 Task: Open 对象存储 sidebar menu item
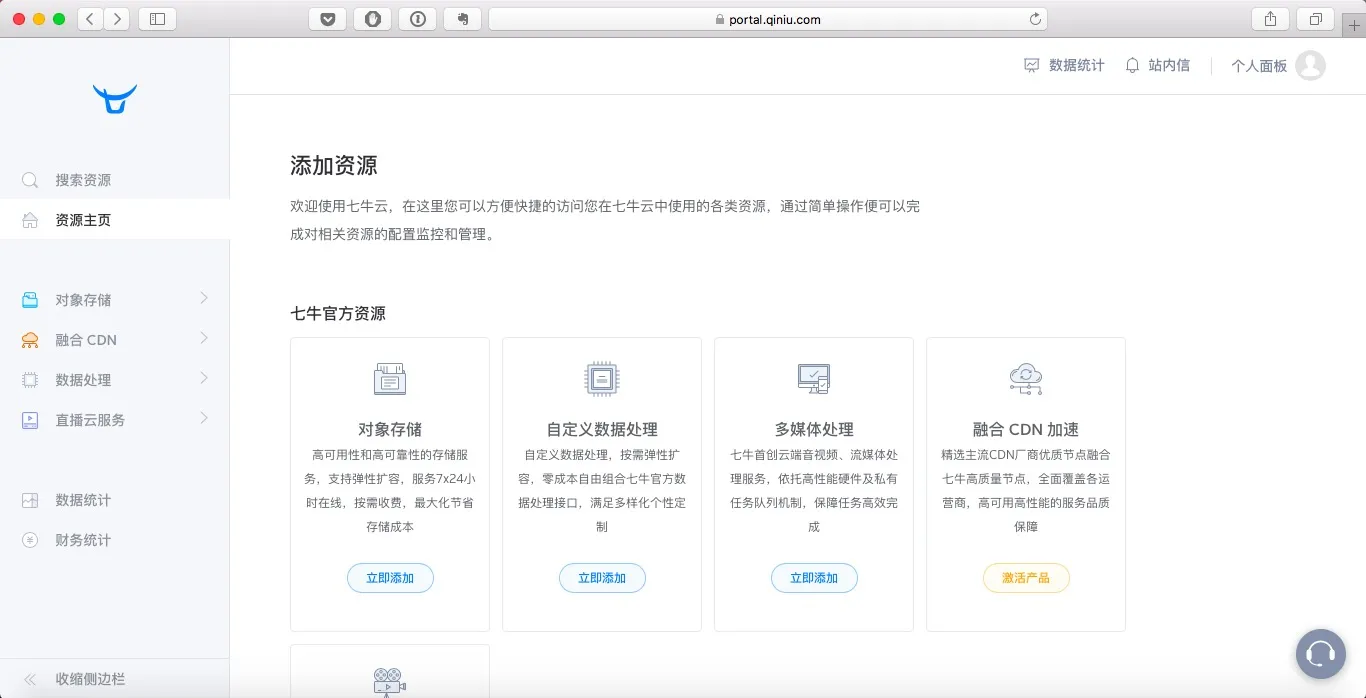[115, 300]
